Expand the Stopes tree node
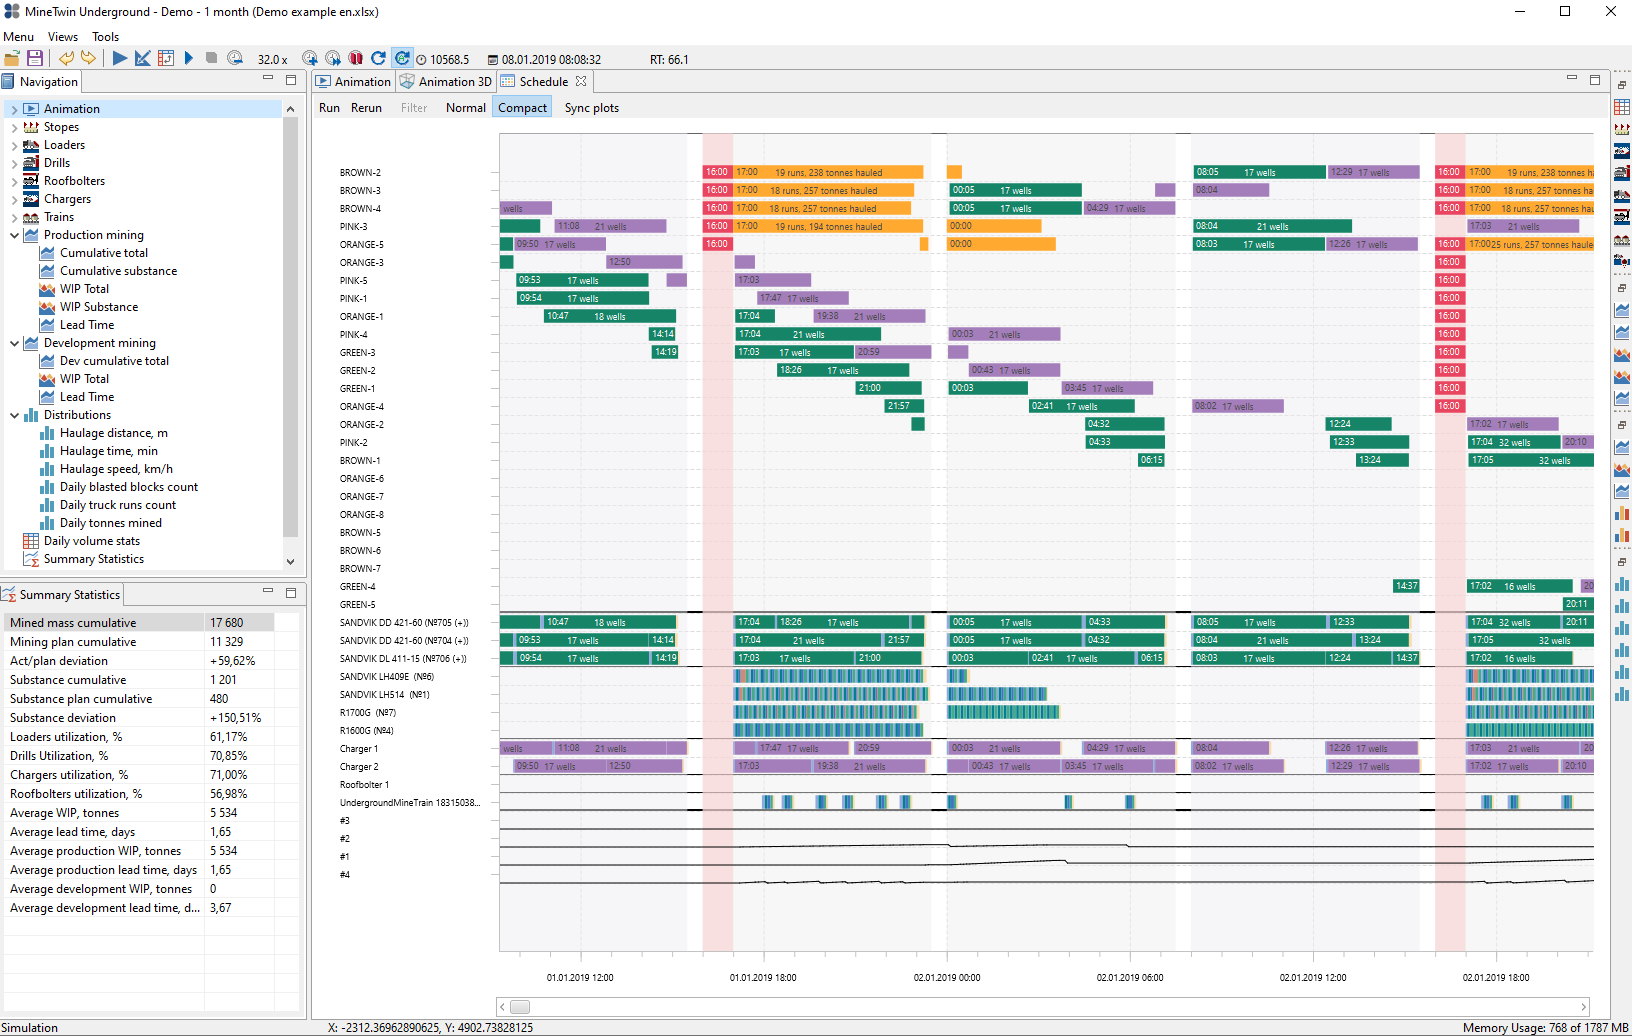The height and width of the screenshot is (1036, 1632). pos(14,127)
